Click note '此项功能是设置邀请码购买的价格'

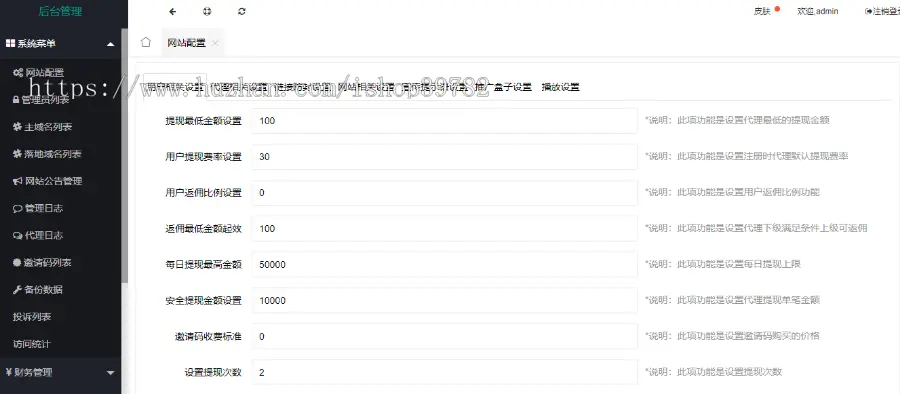coord(748,337)
